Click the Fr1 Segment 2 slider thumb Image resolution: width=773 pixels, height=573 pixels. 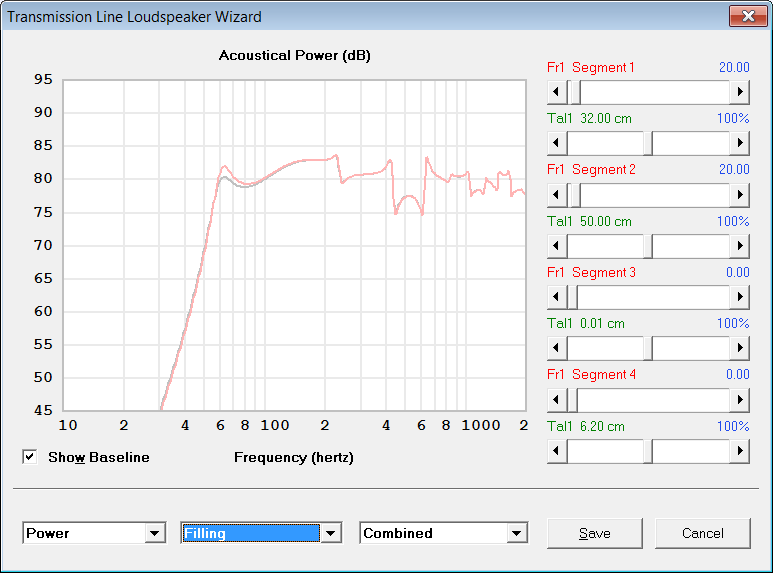tap(575, 195)
